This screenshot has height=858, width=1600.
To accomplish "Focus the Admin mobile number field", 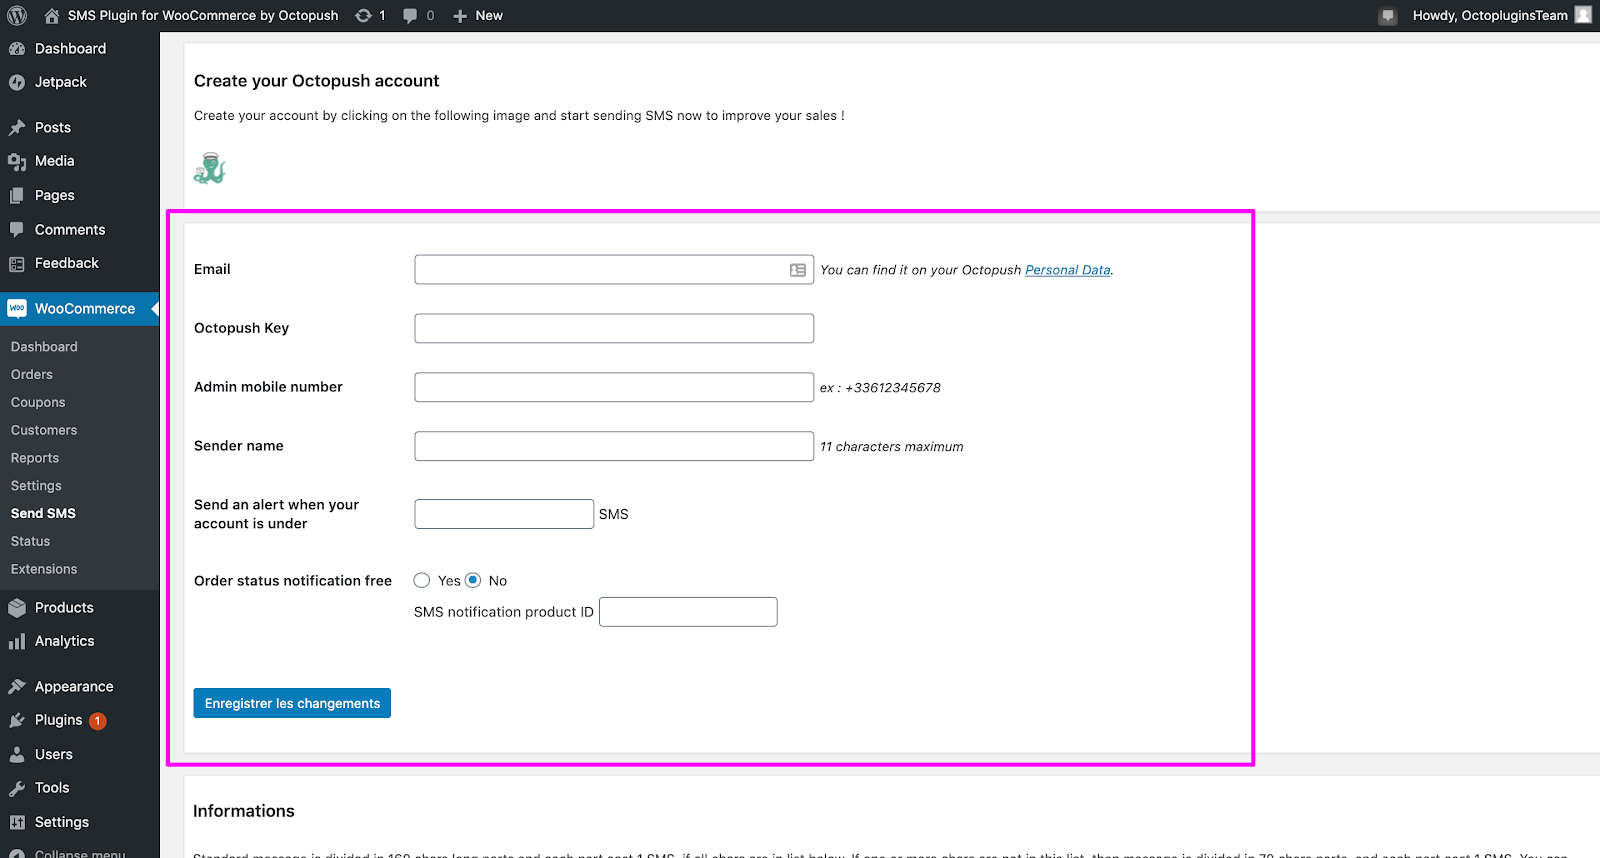I will coord(614,387).
